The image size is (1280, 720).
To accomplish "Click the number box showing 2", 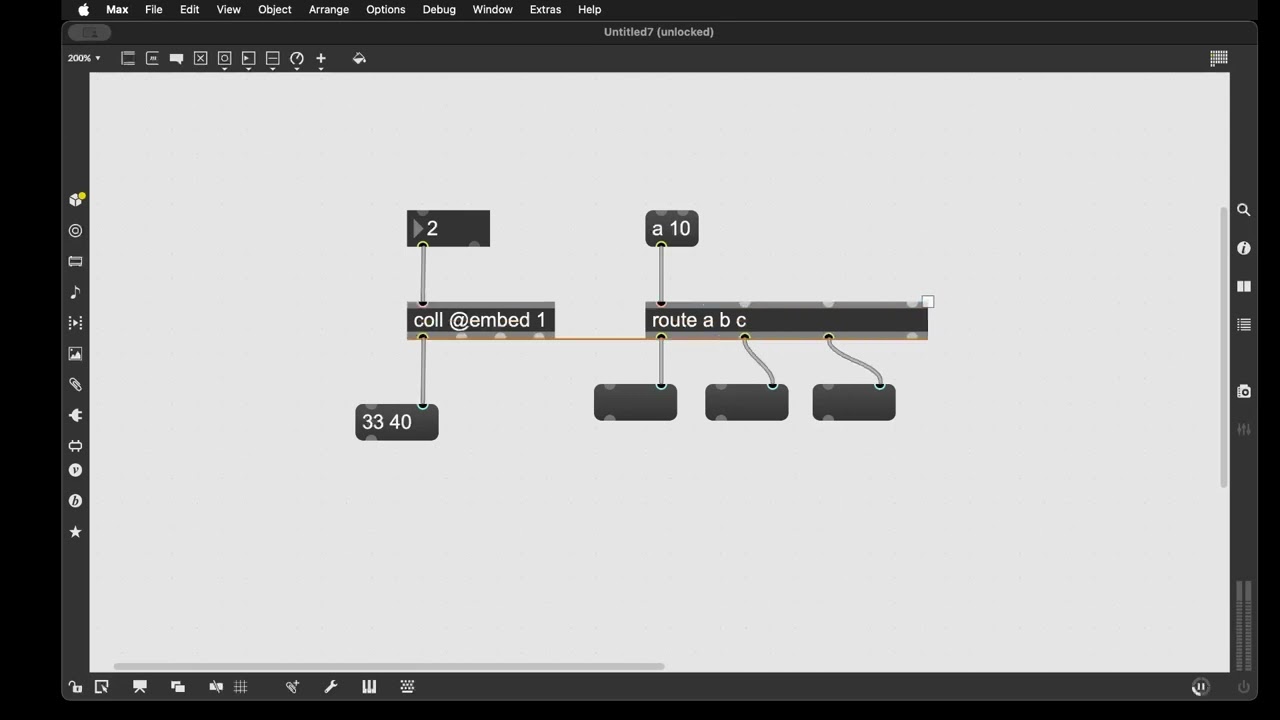I will pyautogui.click(x=448, y=229).
